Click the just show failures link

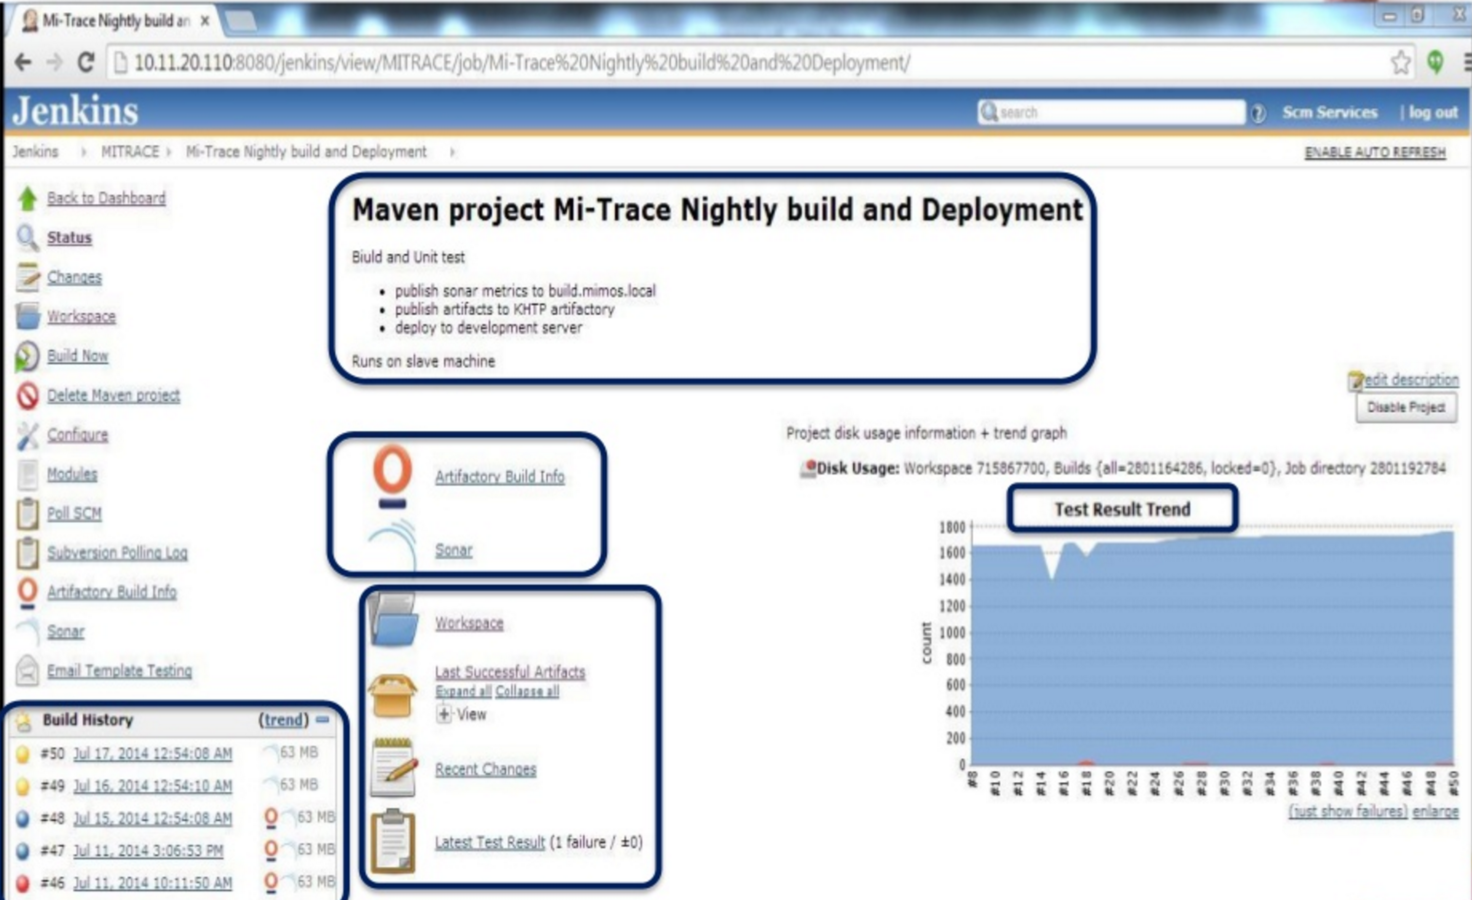pyautogui.click(x=1348, y=811)
